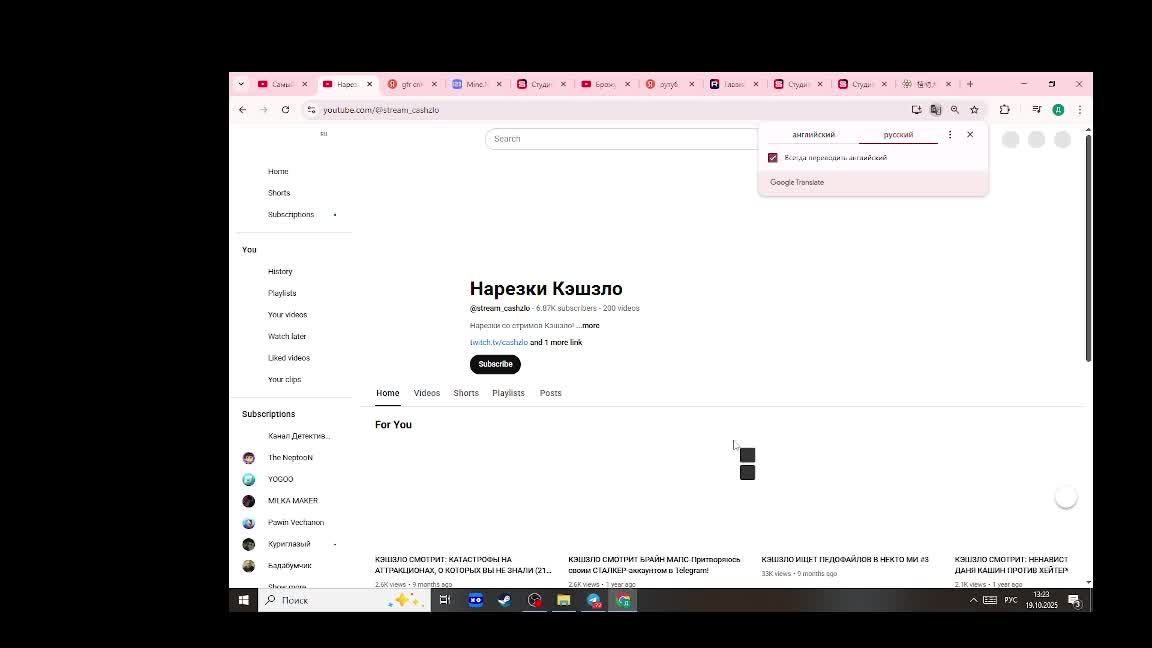The image size is (1152, 648).
Task: Open site information icon in address bar
Action: click(312, 109)
